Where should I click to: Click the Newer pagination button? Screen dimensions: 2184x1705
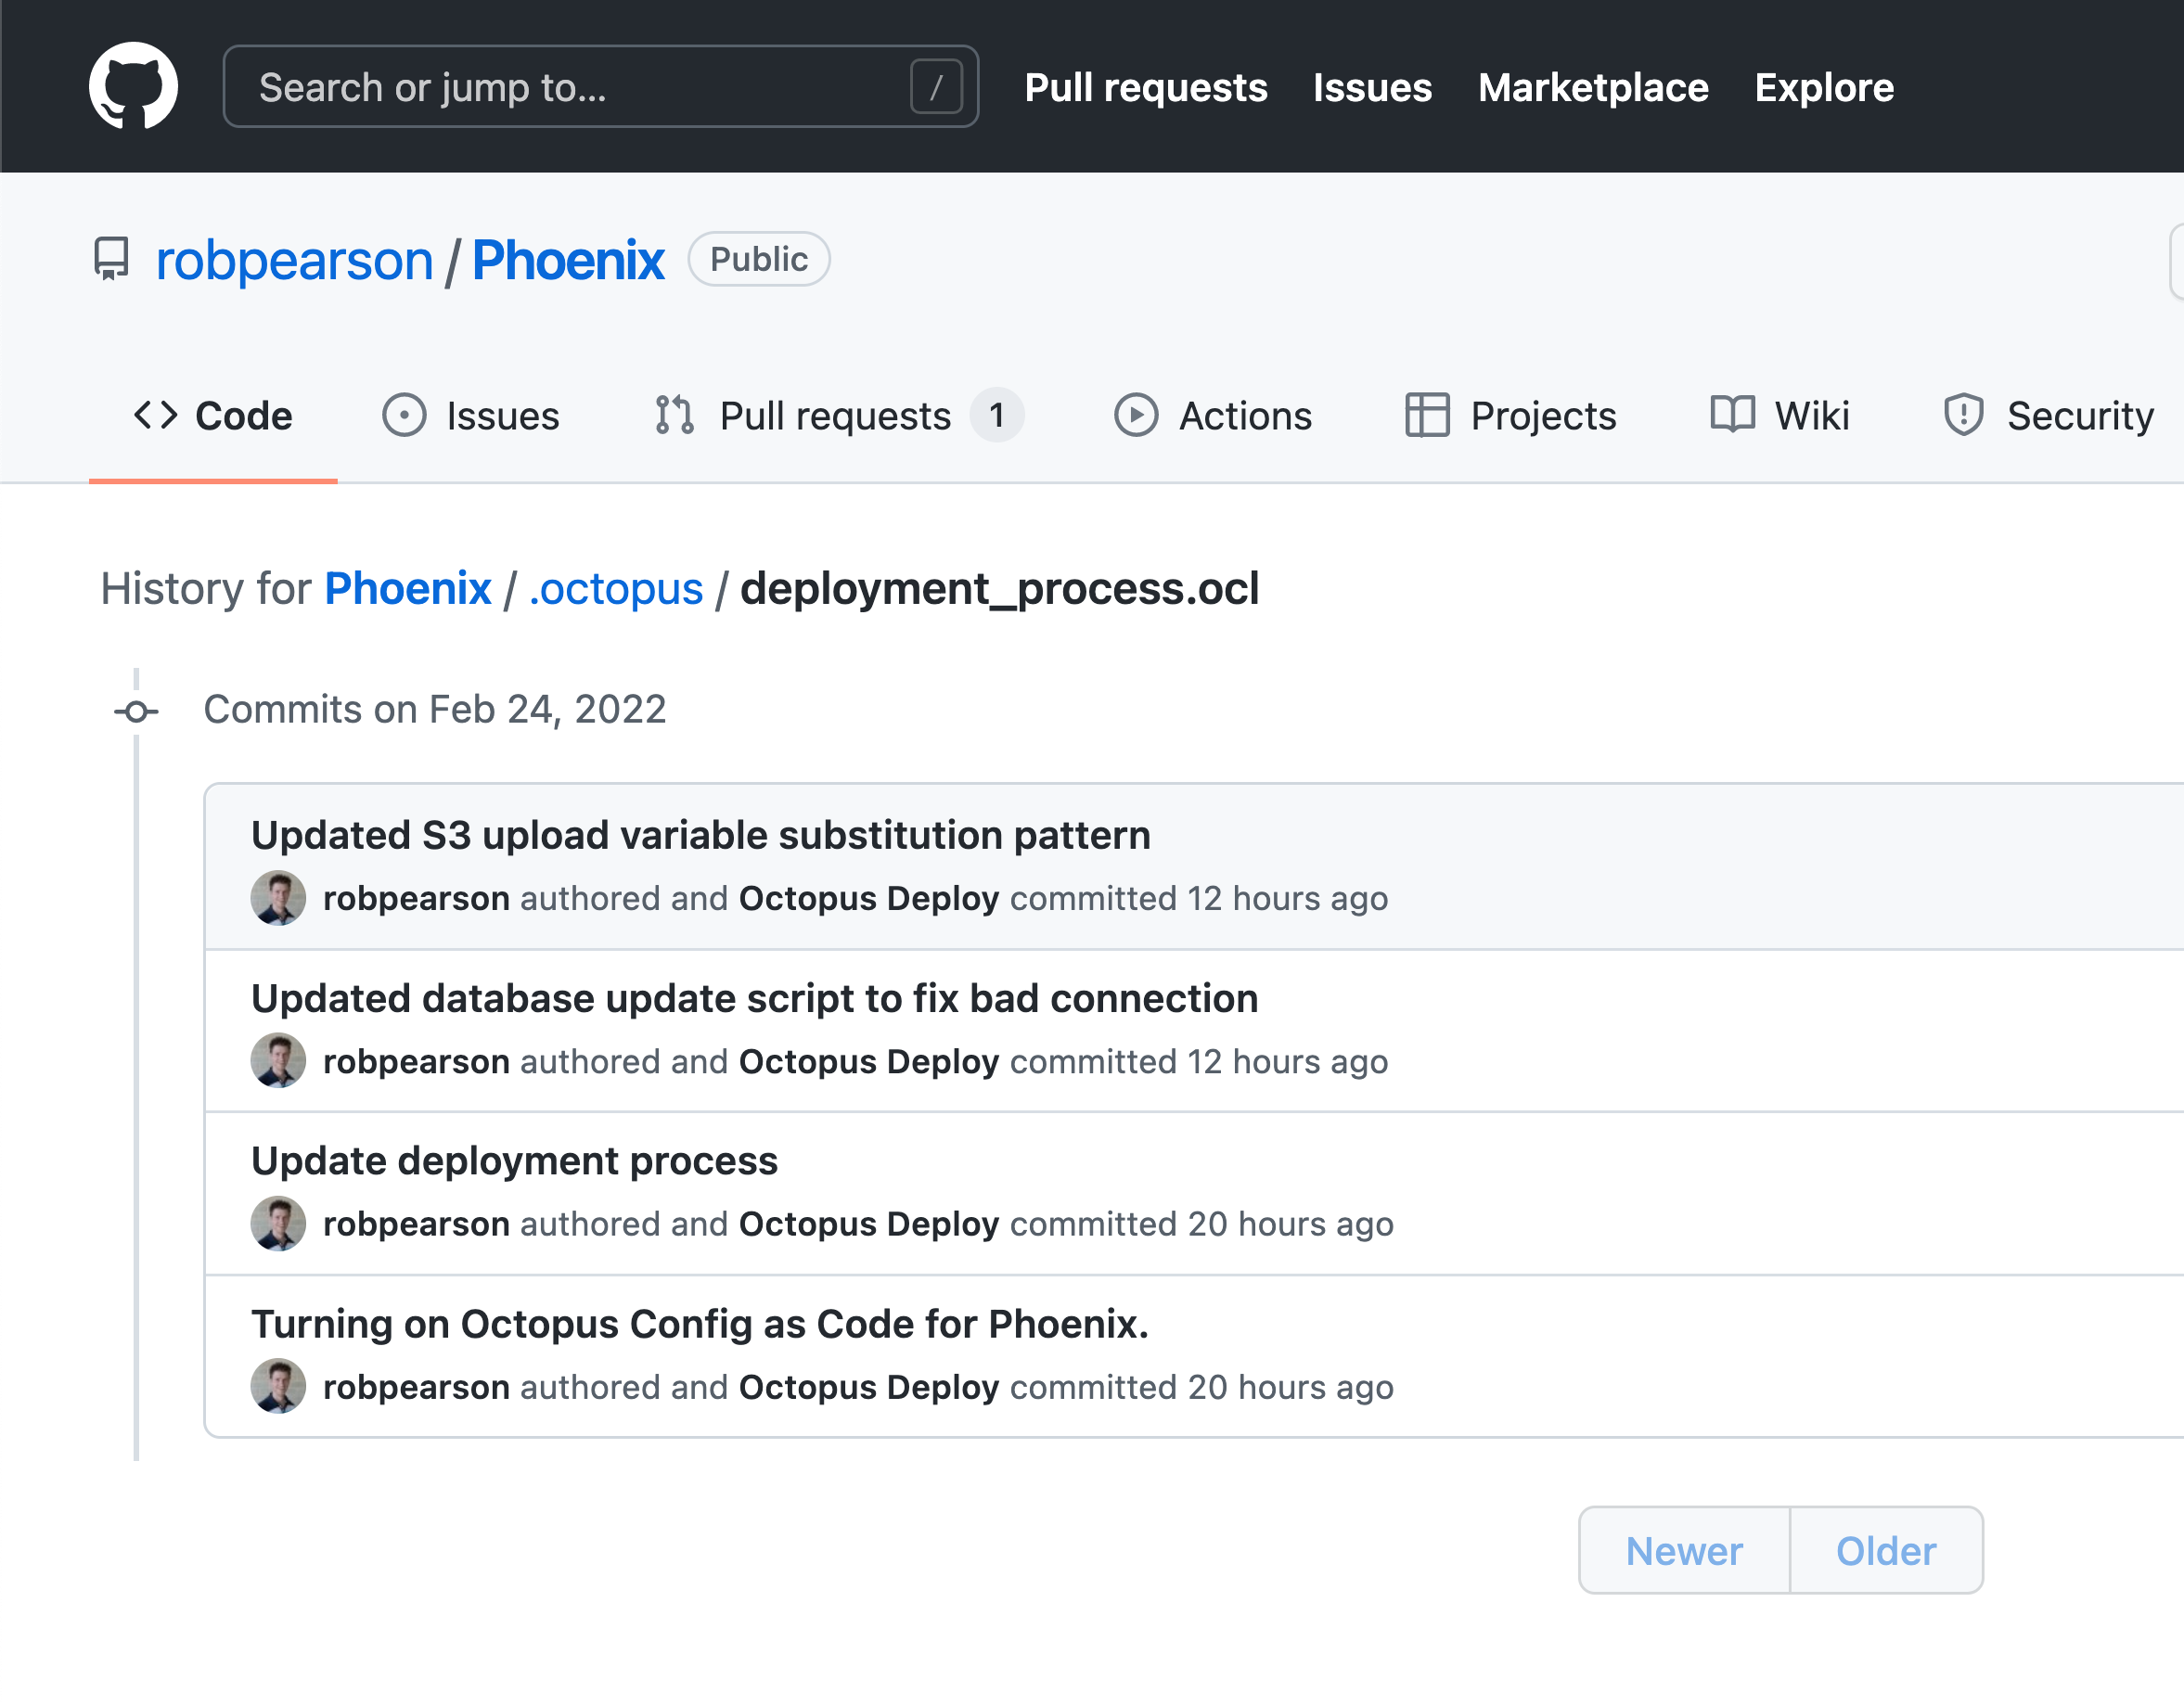tap(1683, 1550)
